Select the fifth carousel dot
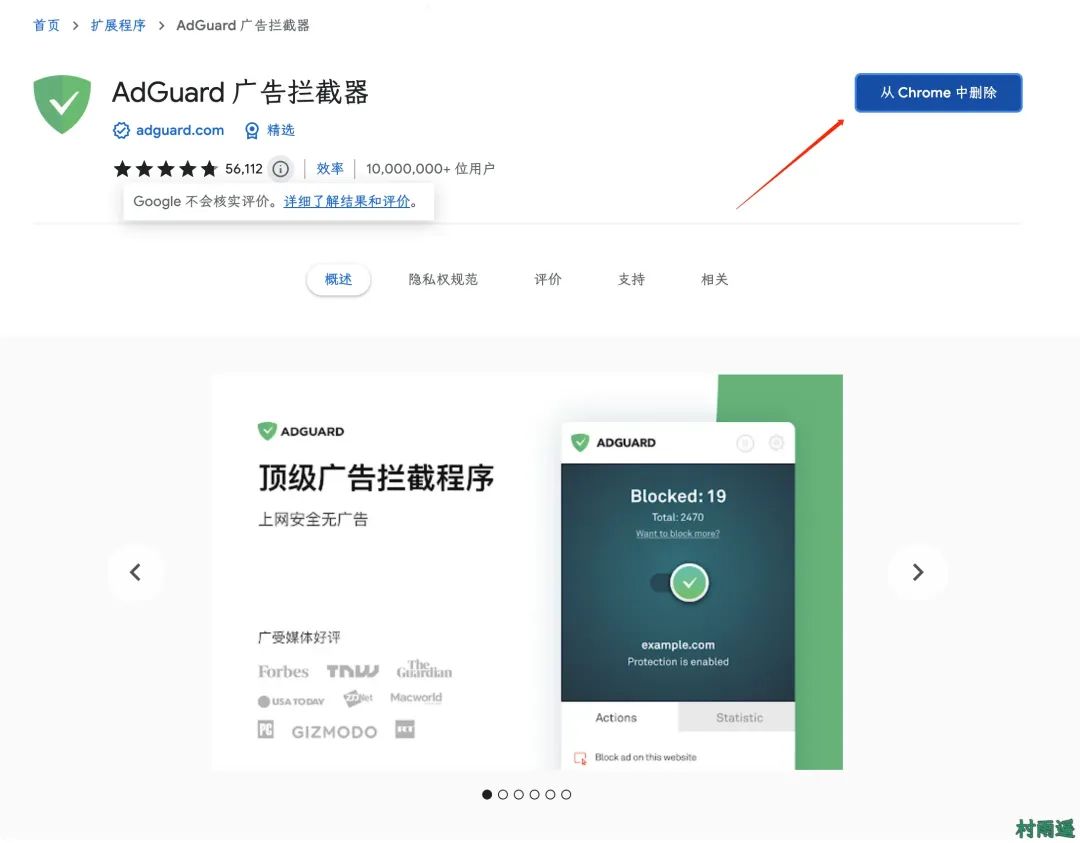This screenshot has height=843, width=1080. click(x=550, y=795)
